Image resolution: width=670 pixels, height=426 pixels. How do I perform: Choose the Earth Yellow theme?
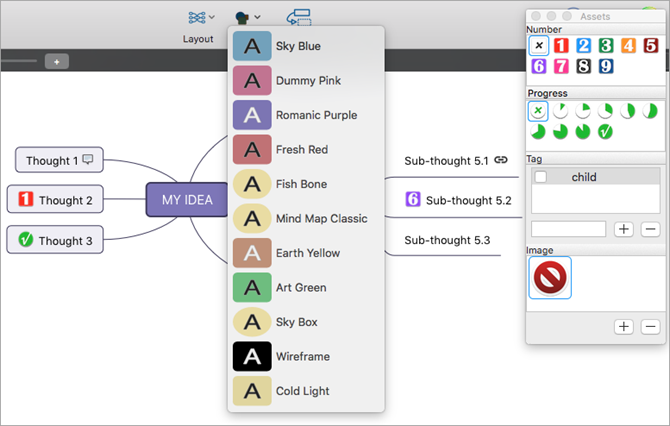[306, 253]
